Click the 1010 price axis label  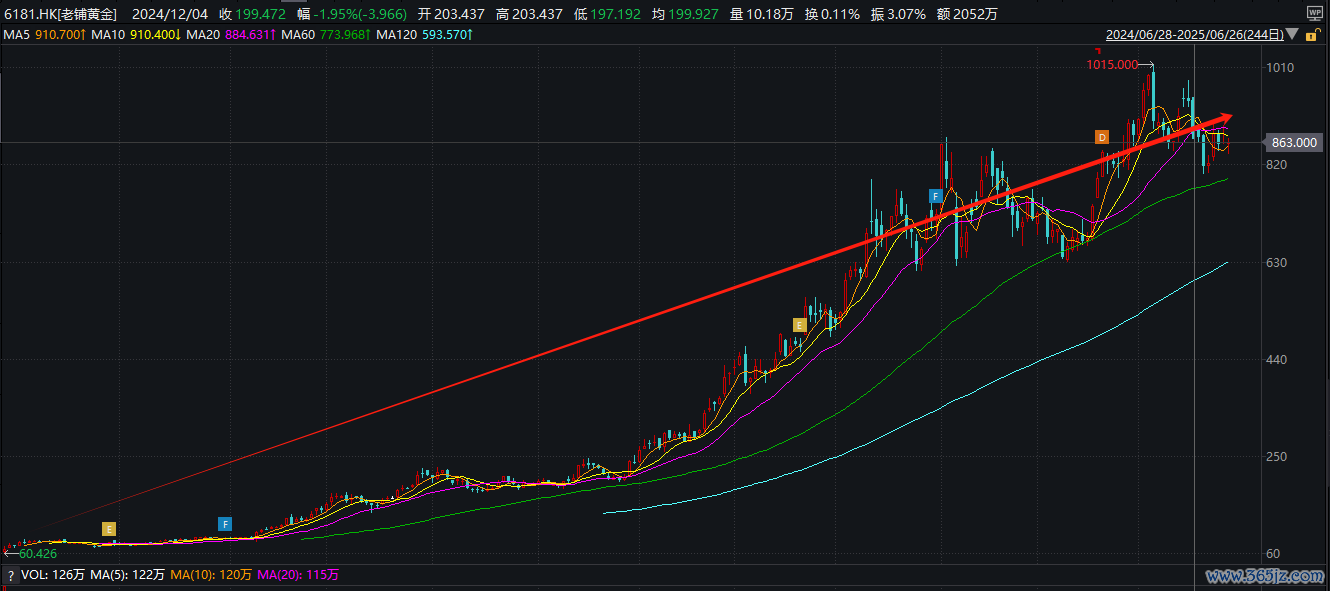click(x=1280, y=68)
